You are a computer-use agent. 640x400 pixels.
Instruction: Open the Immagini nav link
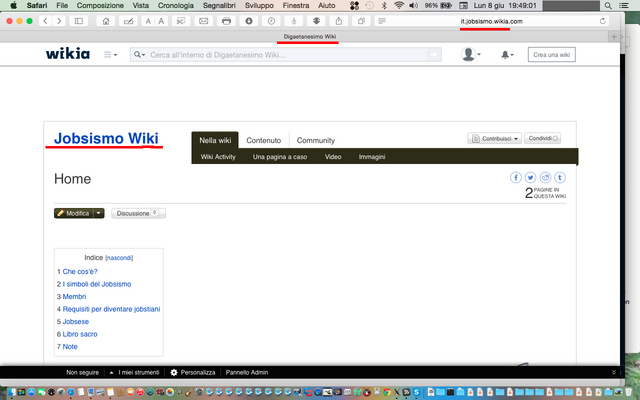pyautogui.click(x=372, y=157)
